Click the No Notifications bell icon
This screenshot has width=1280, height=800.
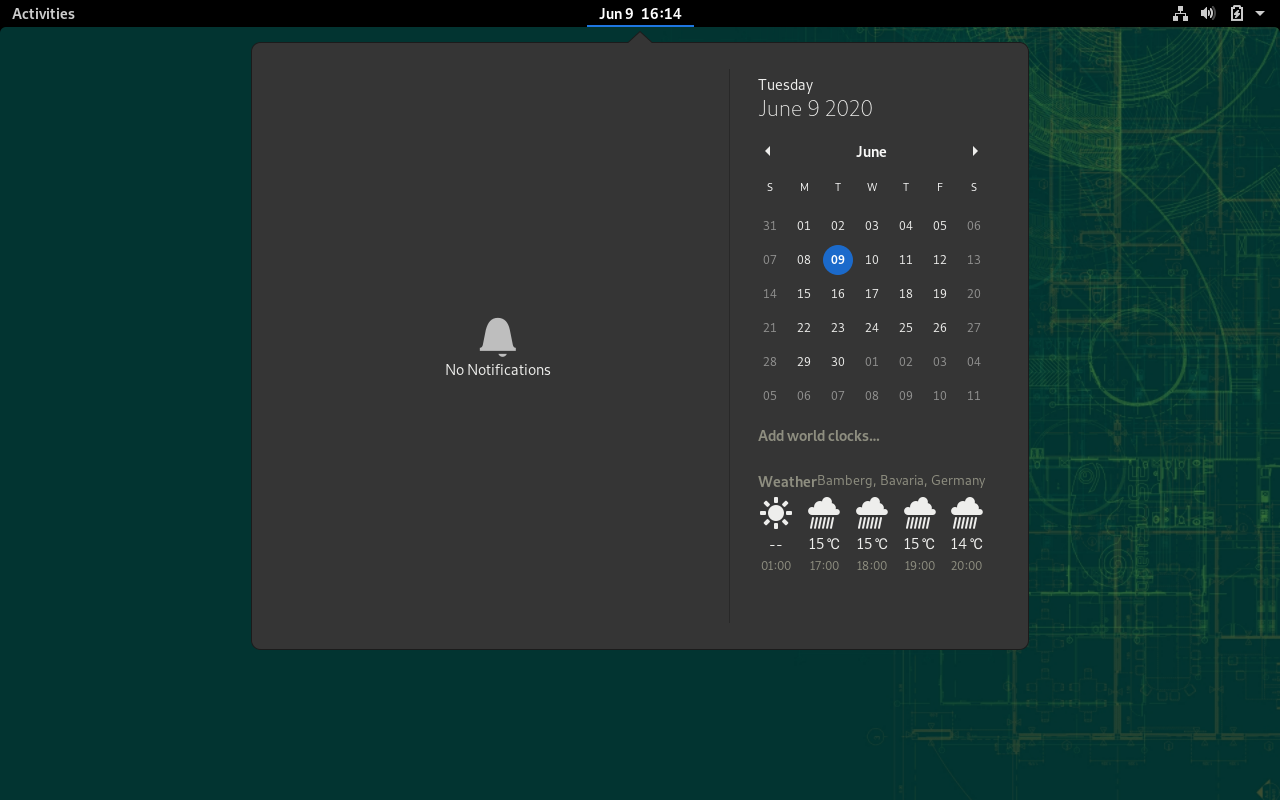(x=498, y=337)
